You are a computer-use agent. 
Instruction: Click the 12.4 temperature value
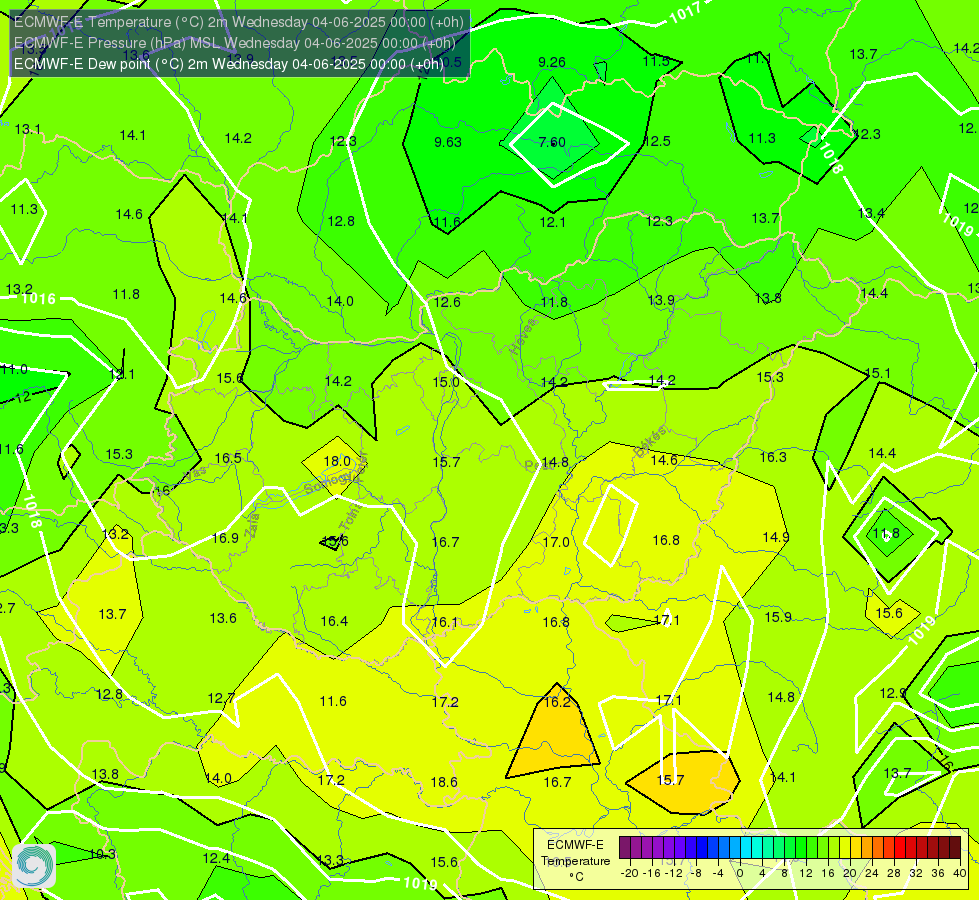click(x=216, y=858)
